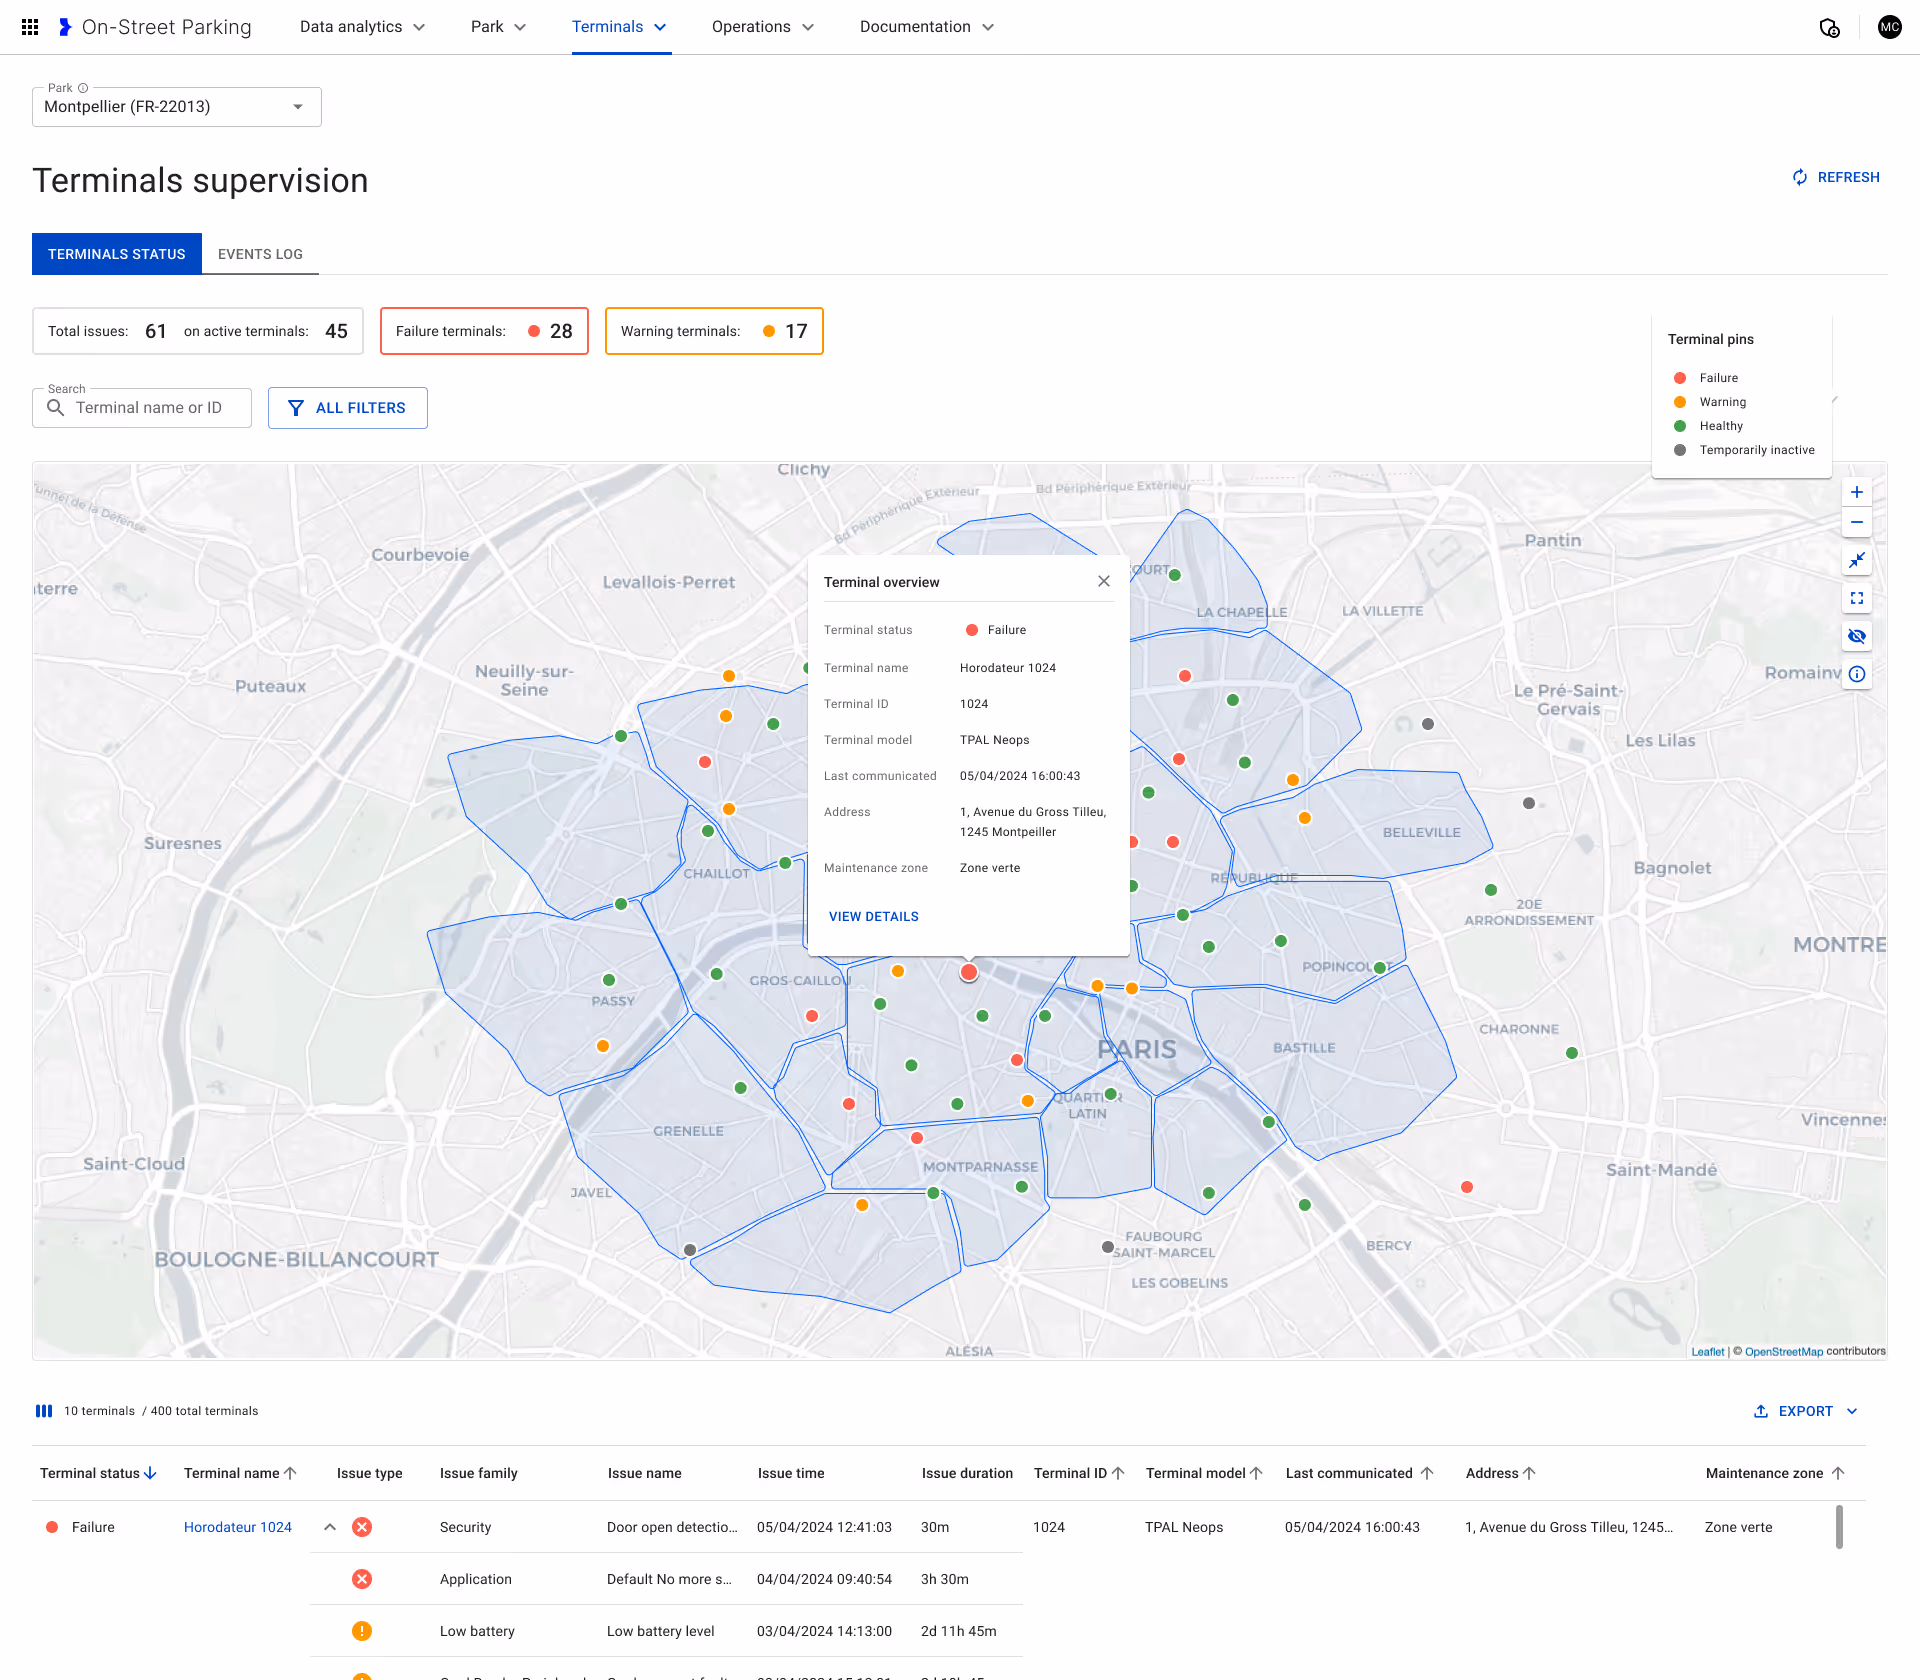Image resolution: width=1920 pixels, height=1680 pixels.
Task: Click the map zoom in button
Action: 1856,492
